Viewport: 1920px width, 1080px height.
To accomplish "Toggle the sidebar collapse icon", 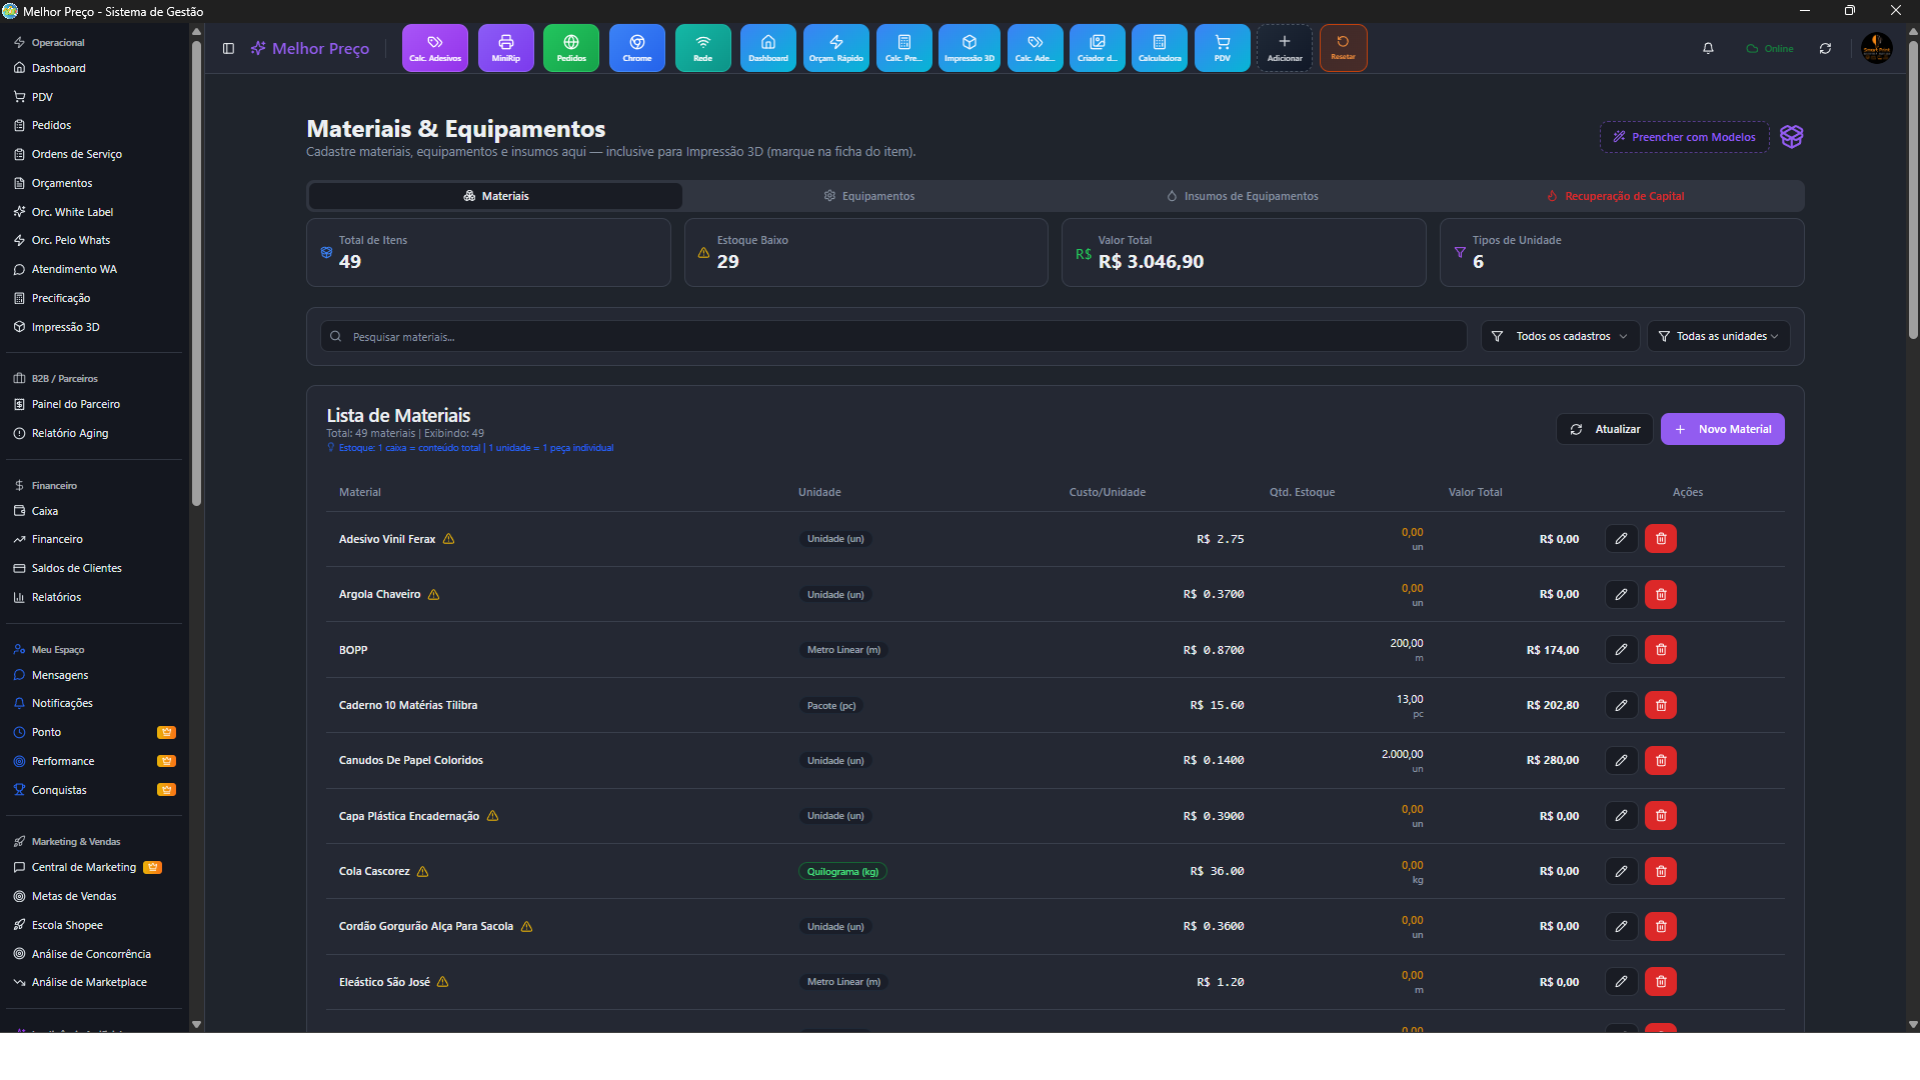I will click(x=228, y=48).
